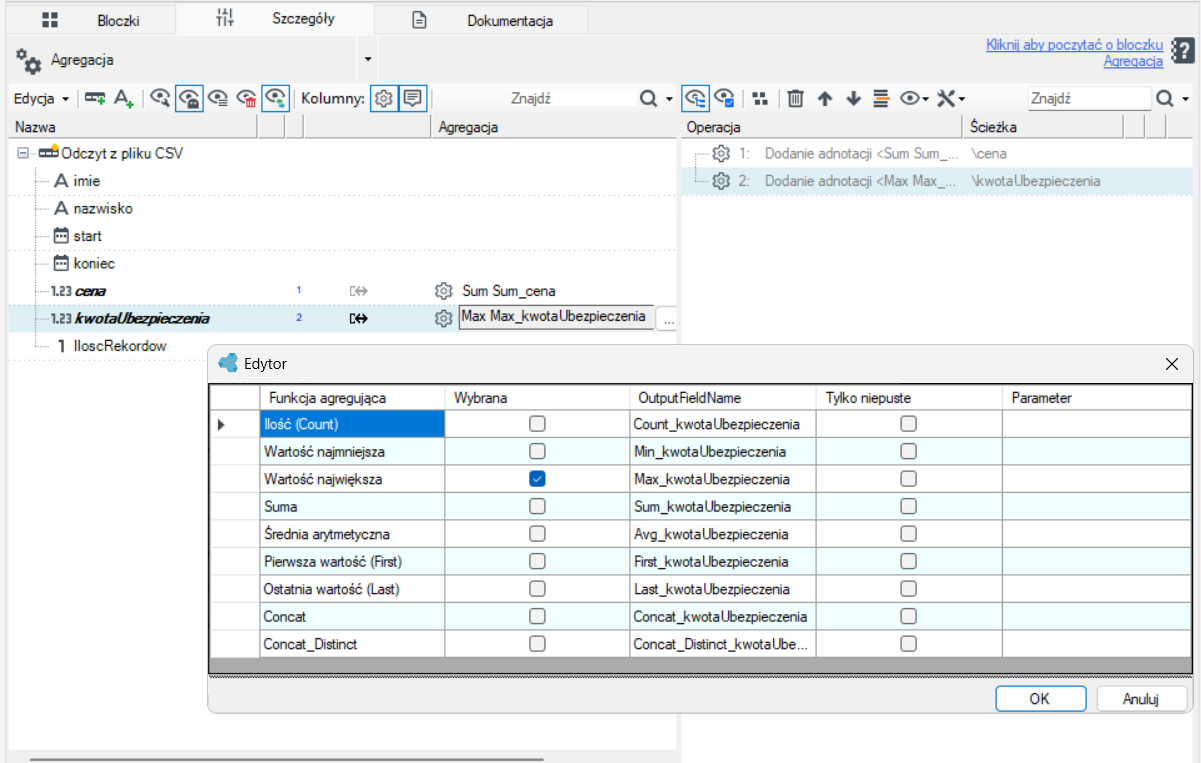Enable Wybrana checkbox for Suma
Viewport: 1201px width, 763px height.
click(537, 507)
